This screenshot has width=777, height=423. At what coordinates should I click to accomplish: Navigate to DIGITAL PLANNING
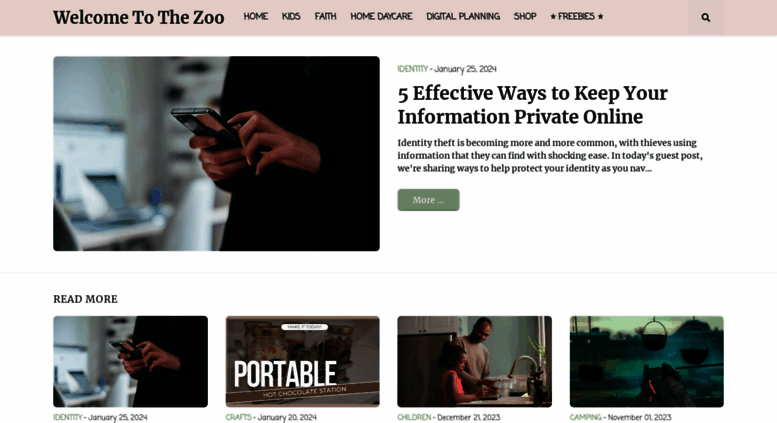click(463, 16)
